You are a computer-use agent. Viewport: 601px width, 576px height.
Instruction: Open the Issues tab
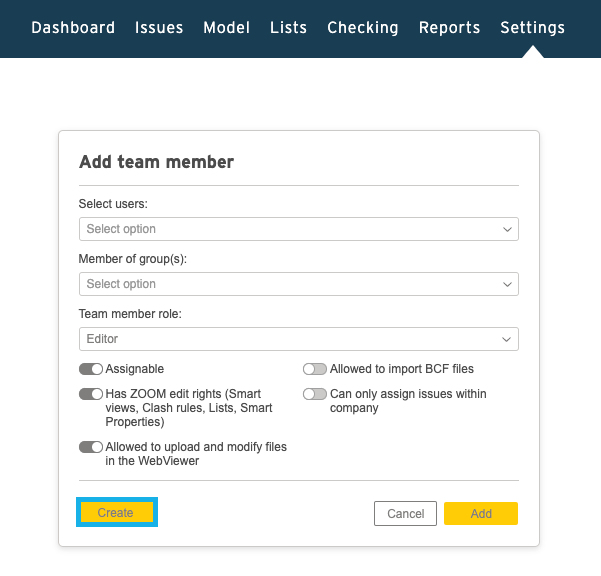[x=159, y=28]
